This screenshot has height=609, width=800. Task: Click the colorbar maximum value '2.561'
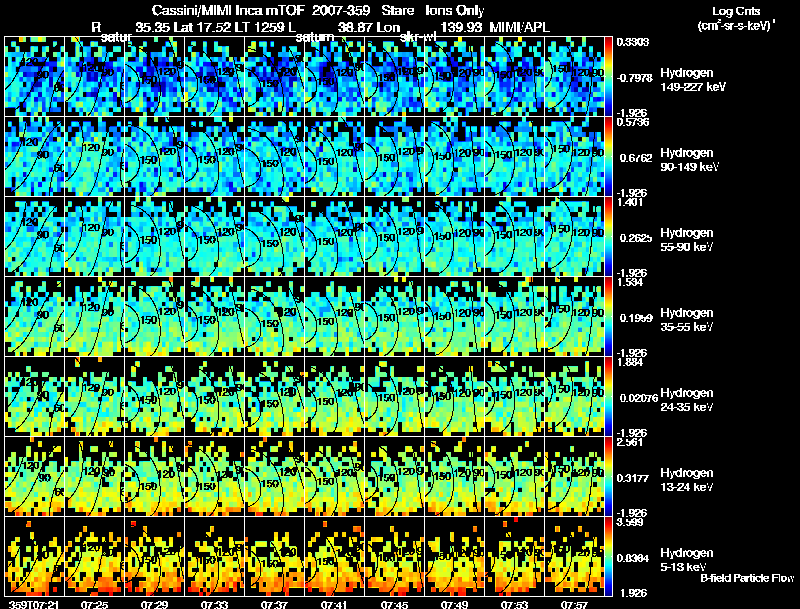(630, 442)
